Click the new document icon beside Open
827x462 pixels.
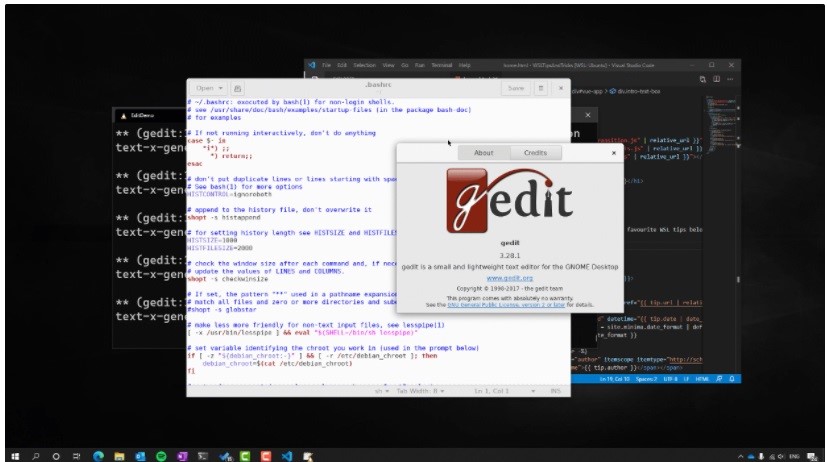coord(238,88)
